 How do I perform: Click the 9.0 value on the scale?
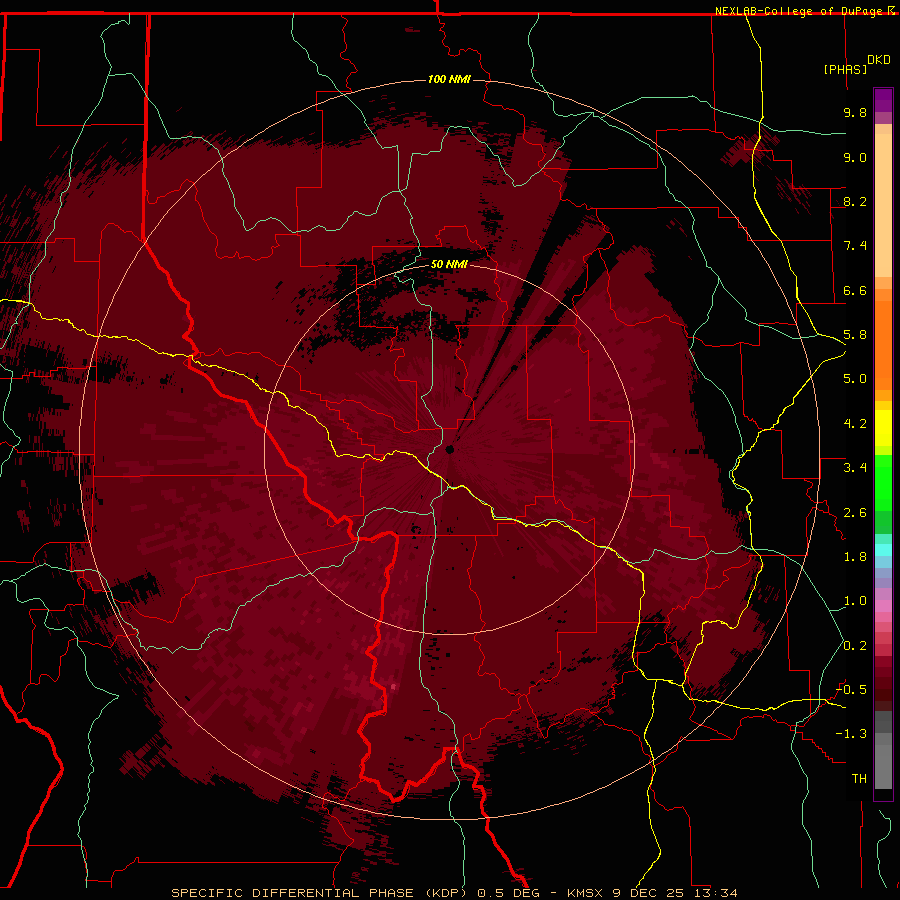(x=855, y=157)
